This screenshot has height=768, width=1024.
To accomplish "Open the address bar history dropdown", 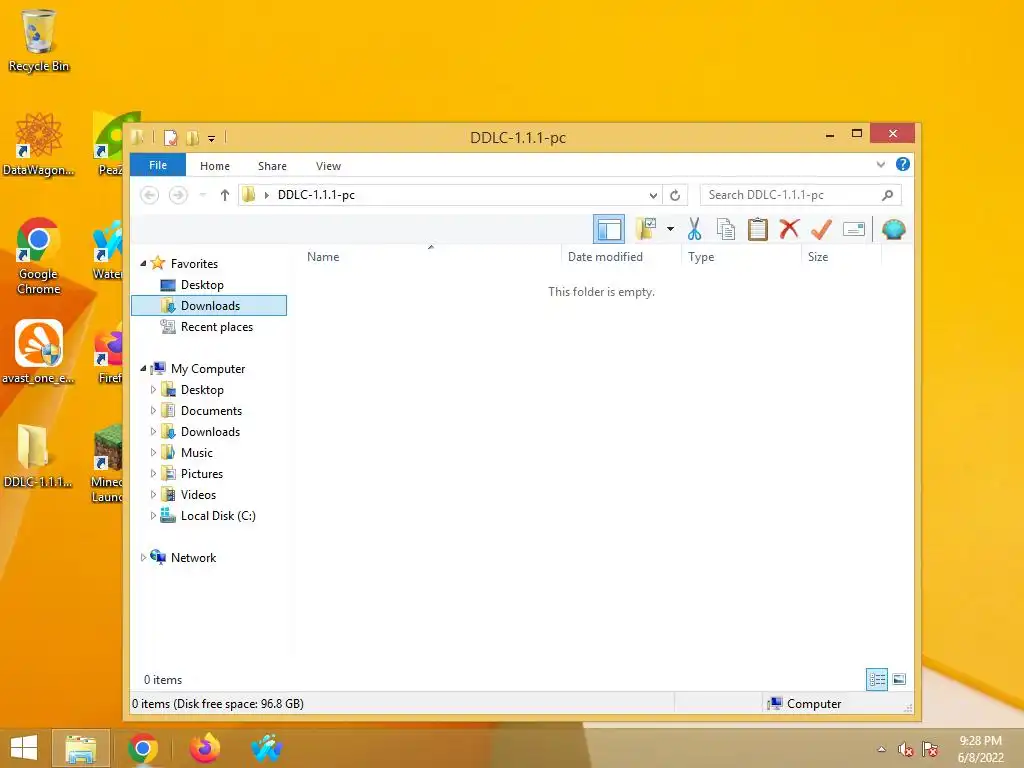I will coord(653,195).
